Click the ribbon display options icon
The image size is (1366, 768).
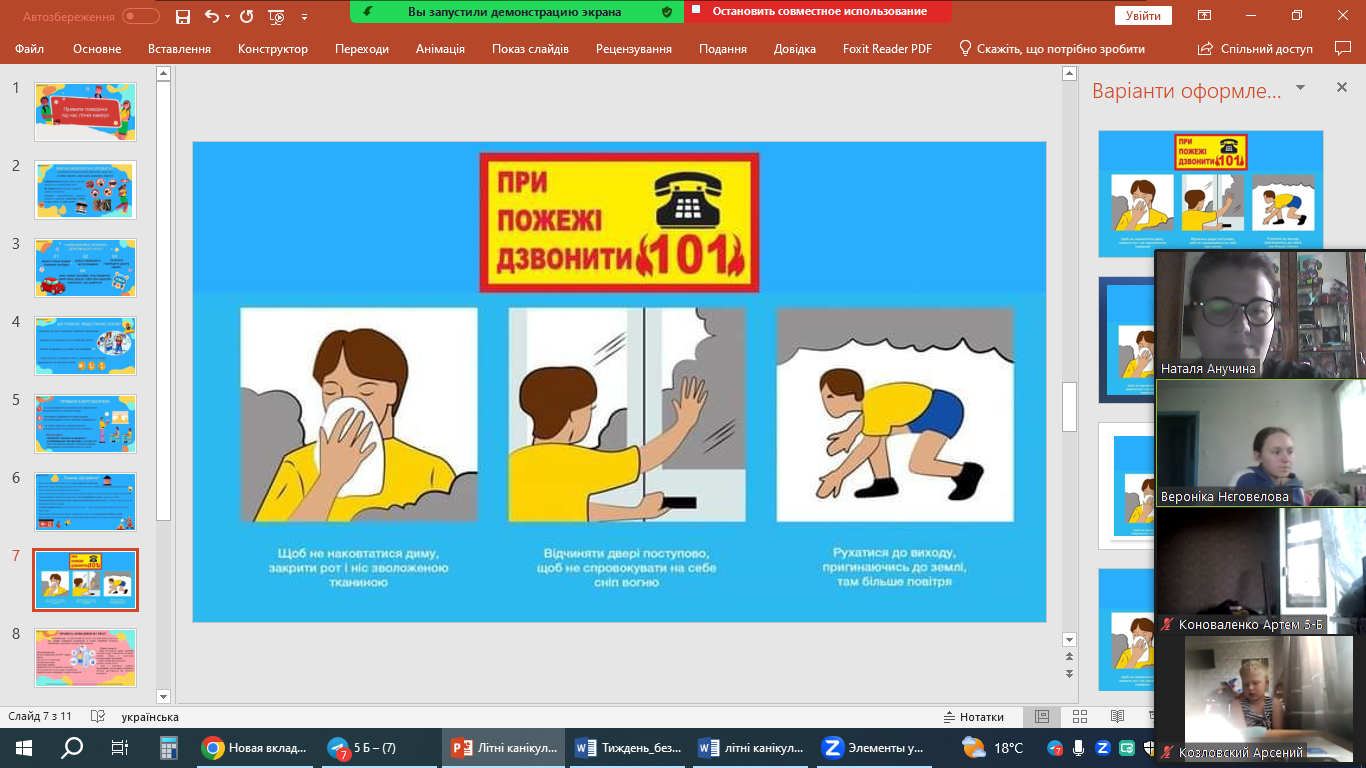click(1205, 16)
